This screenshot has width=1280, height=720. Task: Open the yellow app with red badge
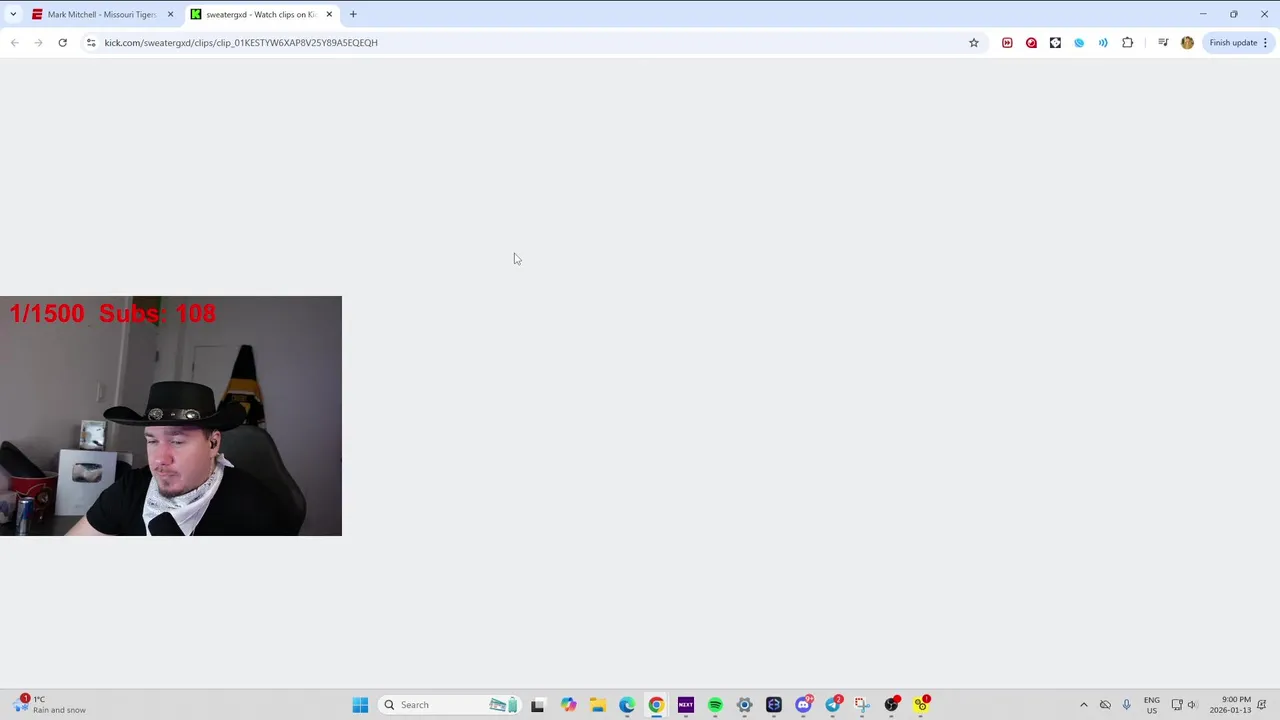[921, 705]
